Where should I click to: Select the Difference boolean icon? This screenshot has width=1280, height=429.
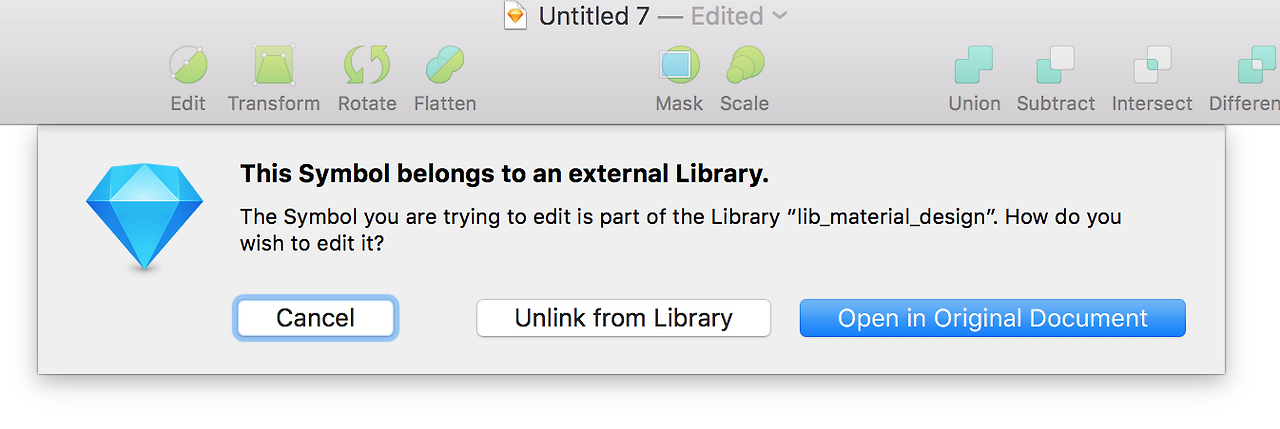[1257, 66]
